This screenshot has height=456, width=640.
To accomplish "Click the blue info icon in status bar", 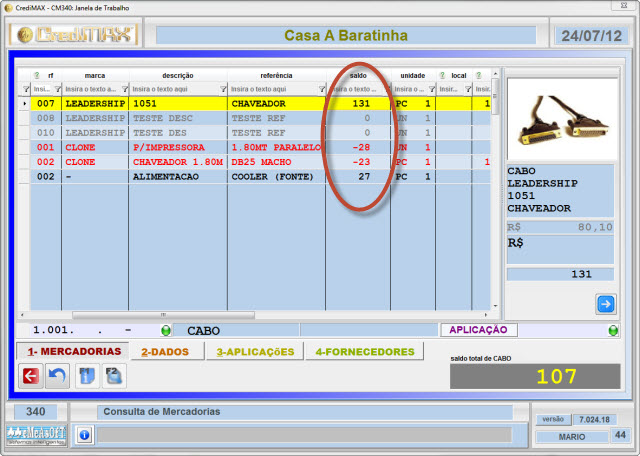I will coord(84,435).
